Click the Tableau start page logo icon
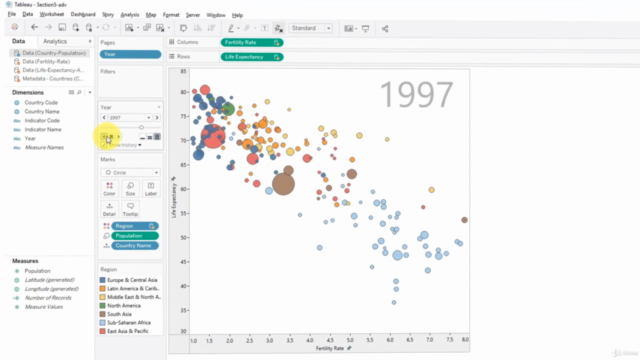Image resolution: width=640 pixels, height=360 pixels. tap(15, 27)
